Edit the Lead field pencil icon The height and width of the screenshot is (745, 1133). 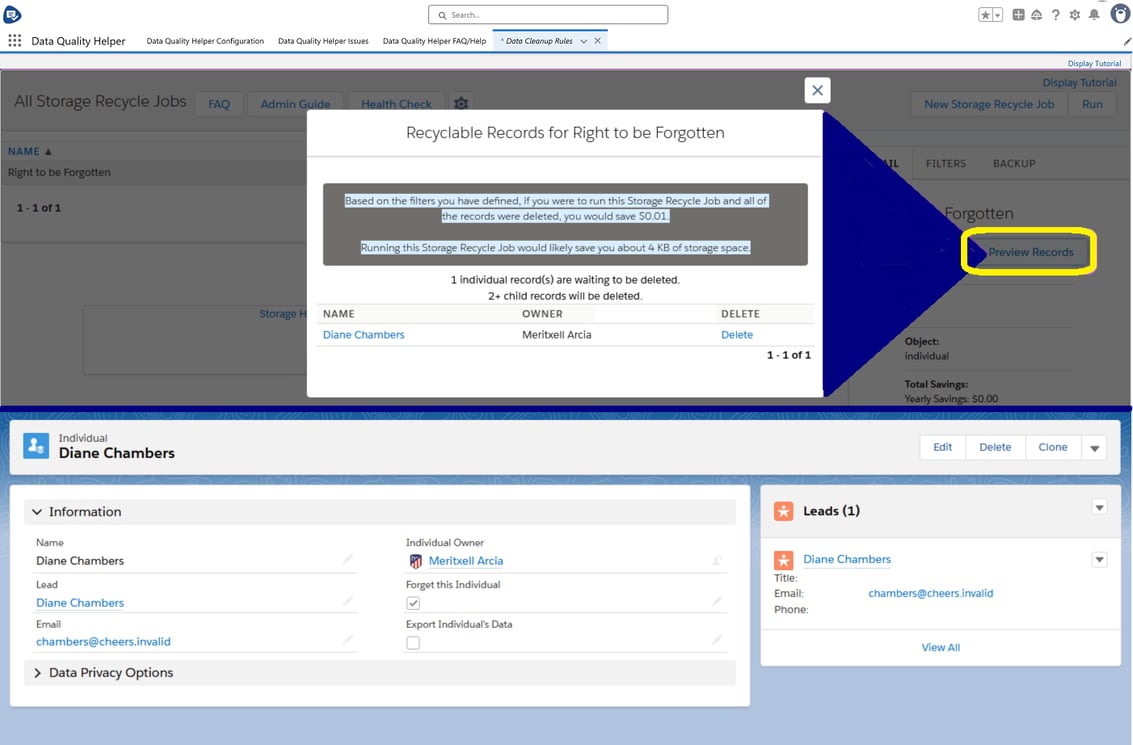(x=348, y=601)
